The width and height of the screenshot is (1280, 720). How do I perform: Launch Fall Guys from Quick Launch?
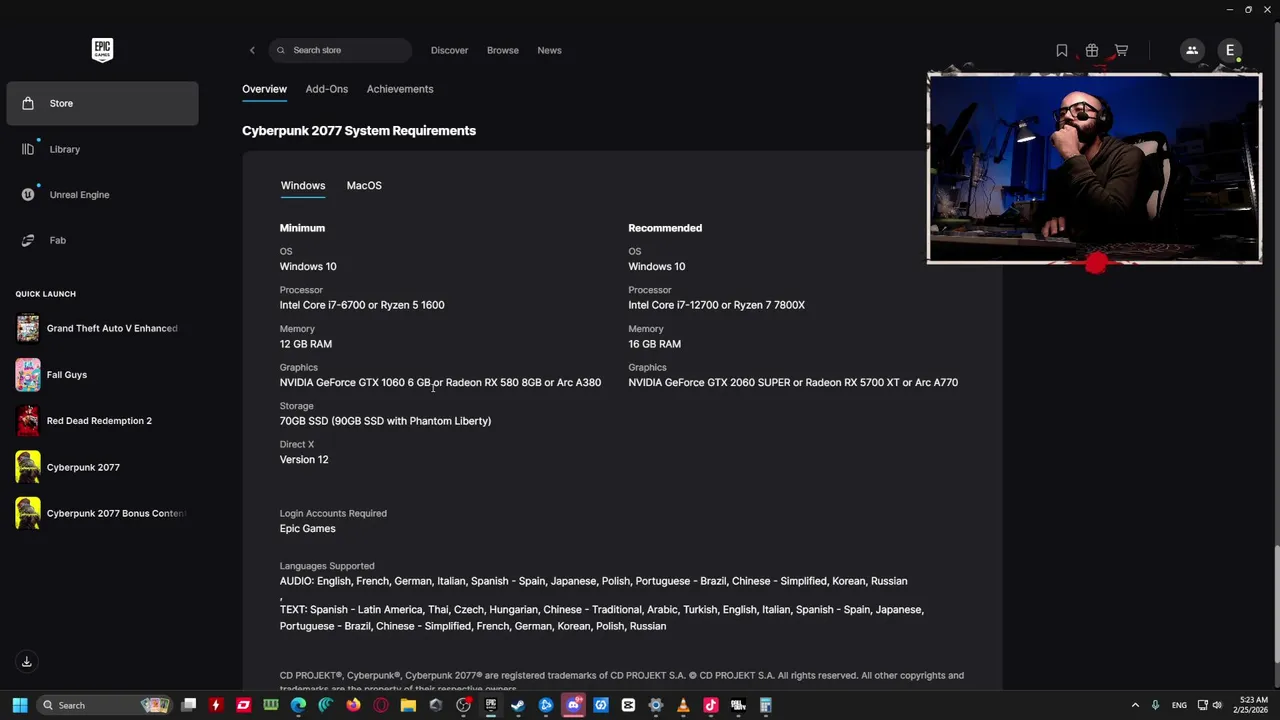102,375
